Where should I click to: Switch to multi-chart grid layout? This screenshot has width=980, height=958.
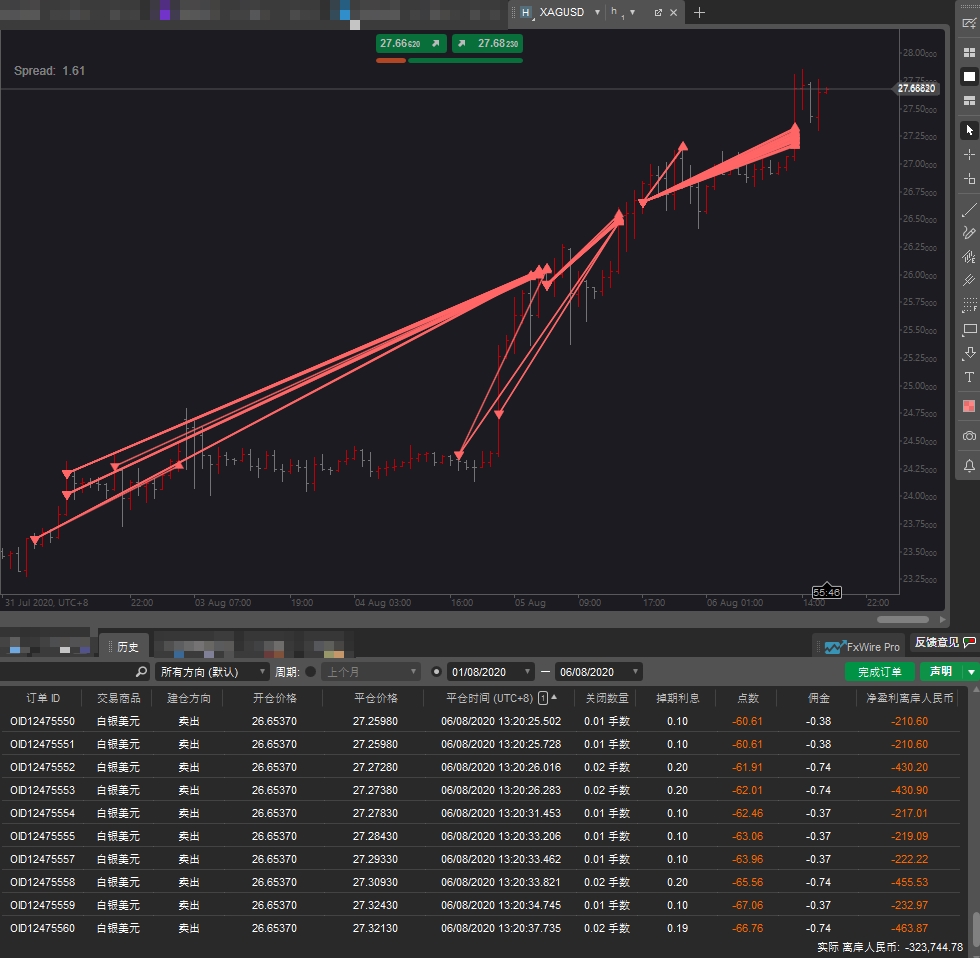pos(969,52)
